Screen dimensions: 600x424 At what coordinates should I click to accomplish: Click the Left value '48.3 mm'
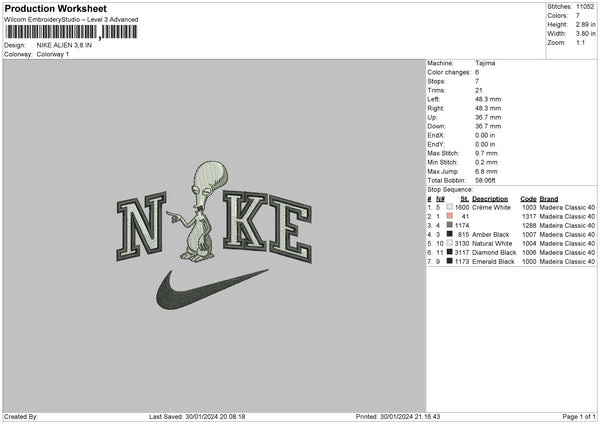[488, 99]
